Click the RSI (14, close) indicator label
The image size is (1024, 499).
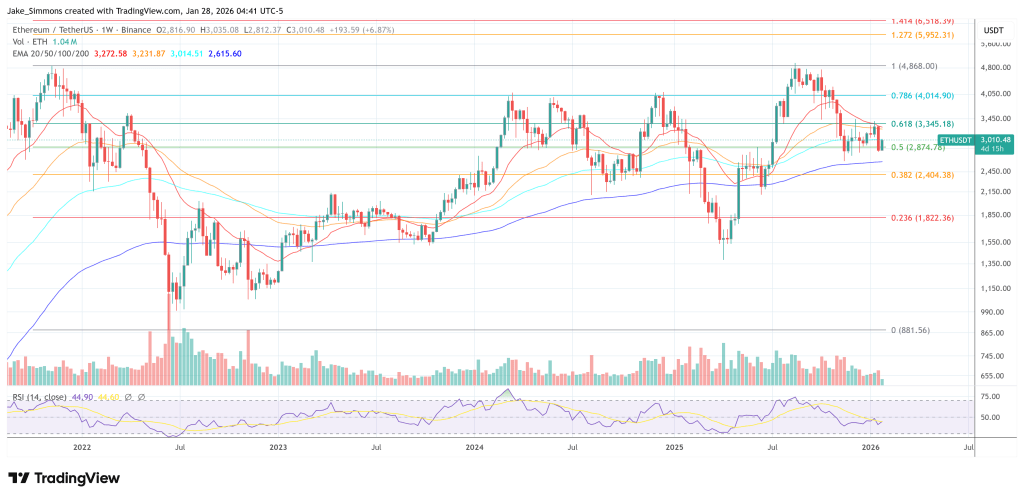click(37, 397)
